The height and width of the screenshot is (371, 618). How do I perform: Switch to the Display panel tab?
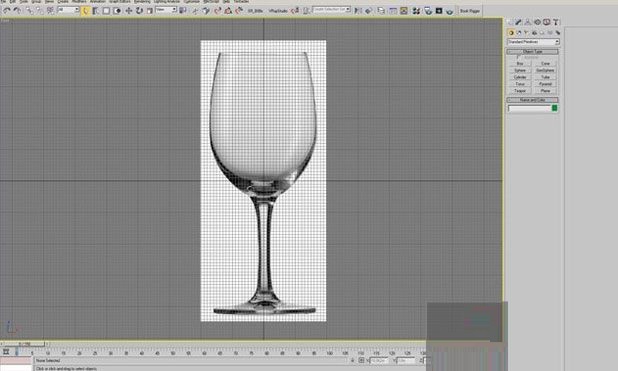[x=546, y=22]
